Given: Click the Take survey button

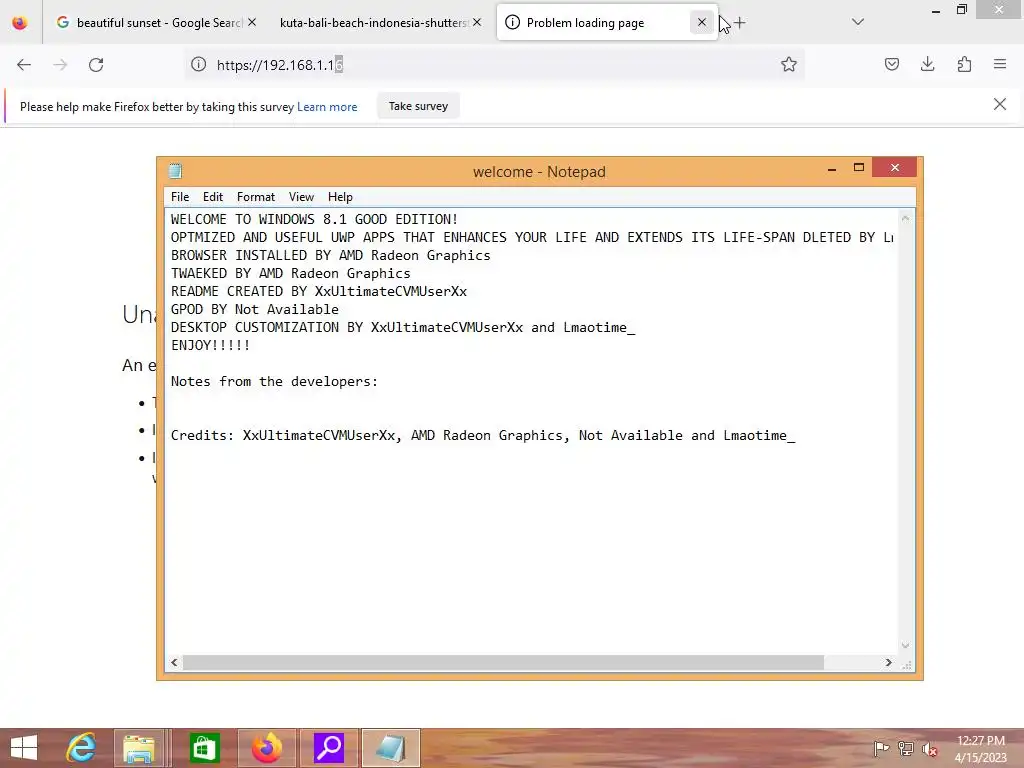Looking at the screenshot, I should pyautogui.click(x=419, y=106).
